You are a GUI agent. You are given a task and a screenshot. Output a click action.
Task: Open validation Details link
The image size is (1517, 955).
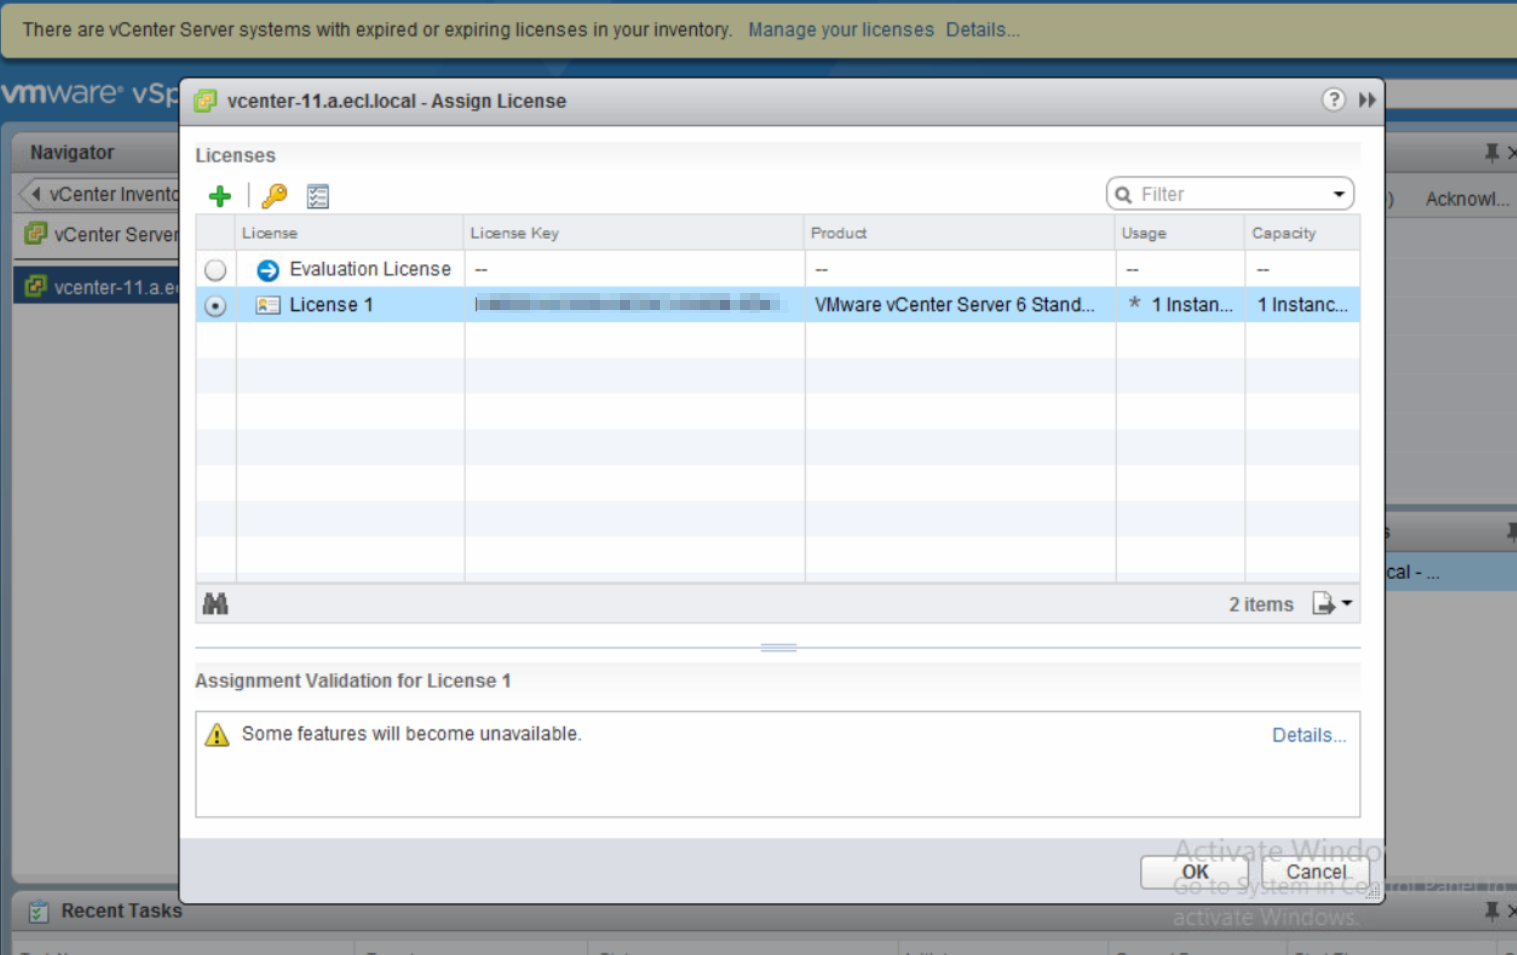(x=1309, y=735)
